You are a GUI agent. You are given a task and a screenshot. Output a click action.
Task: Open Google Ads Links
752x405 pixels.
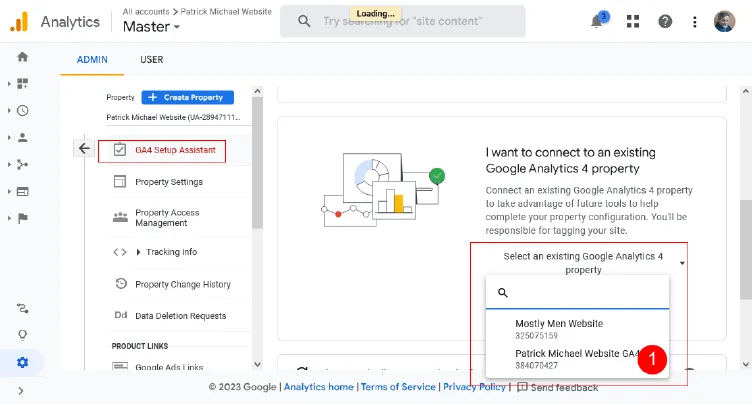169,367
